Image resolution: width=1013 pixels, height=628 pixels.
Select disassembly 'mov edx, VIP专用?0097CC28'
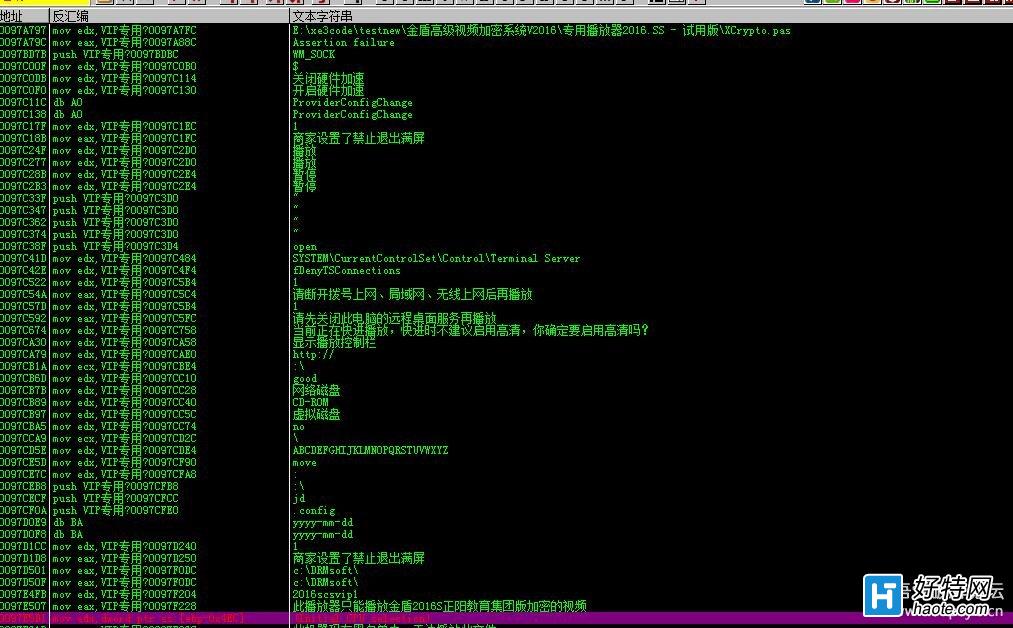pos(124,390)
